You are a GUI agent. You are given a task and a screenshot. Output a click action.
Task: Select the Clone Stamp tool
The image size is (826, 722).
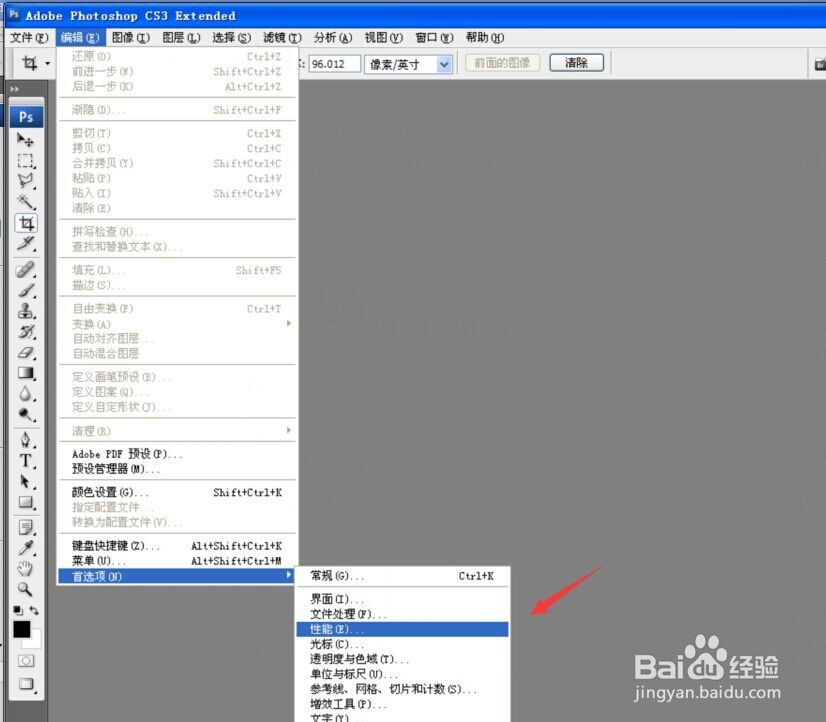pos(25,311)
